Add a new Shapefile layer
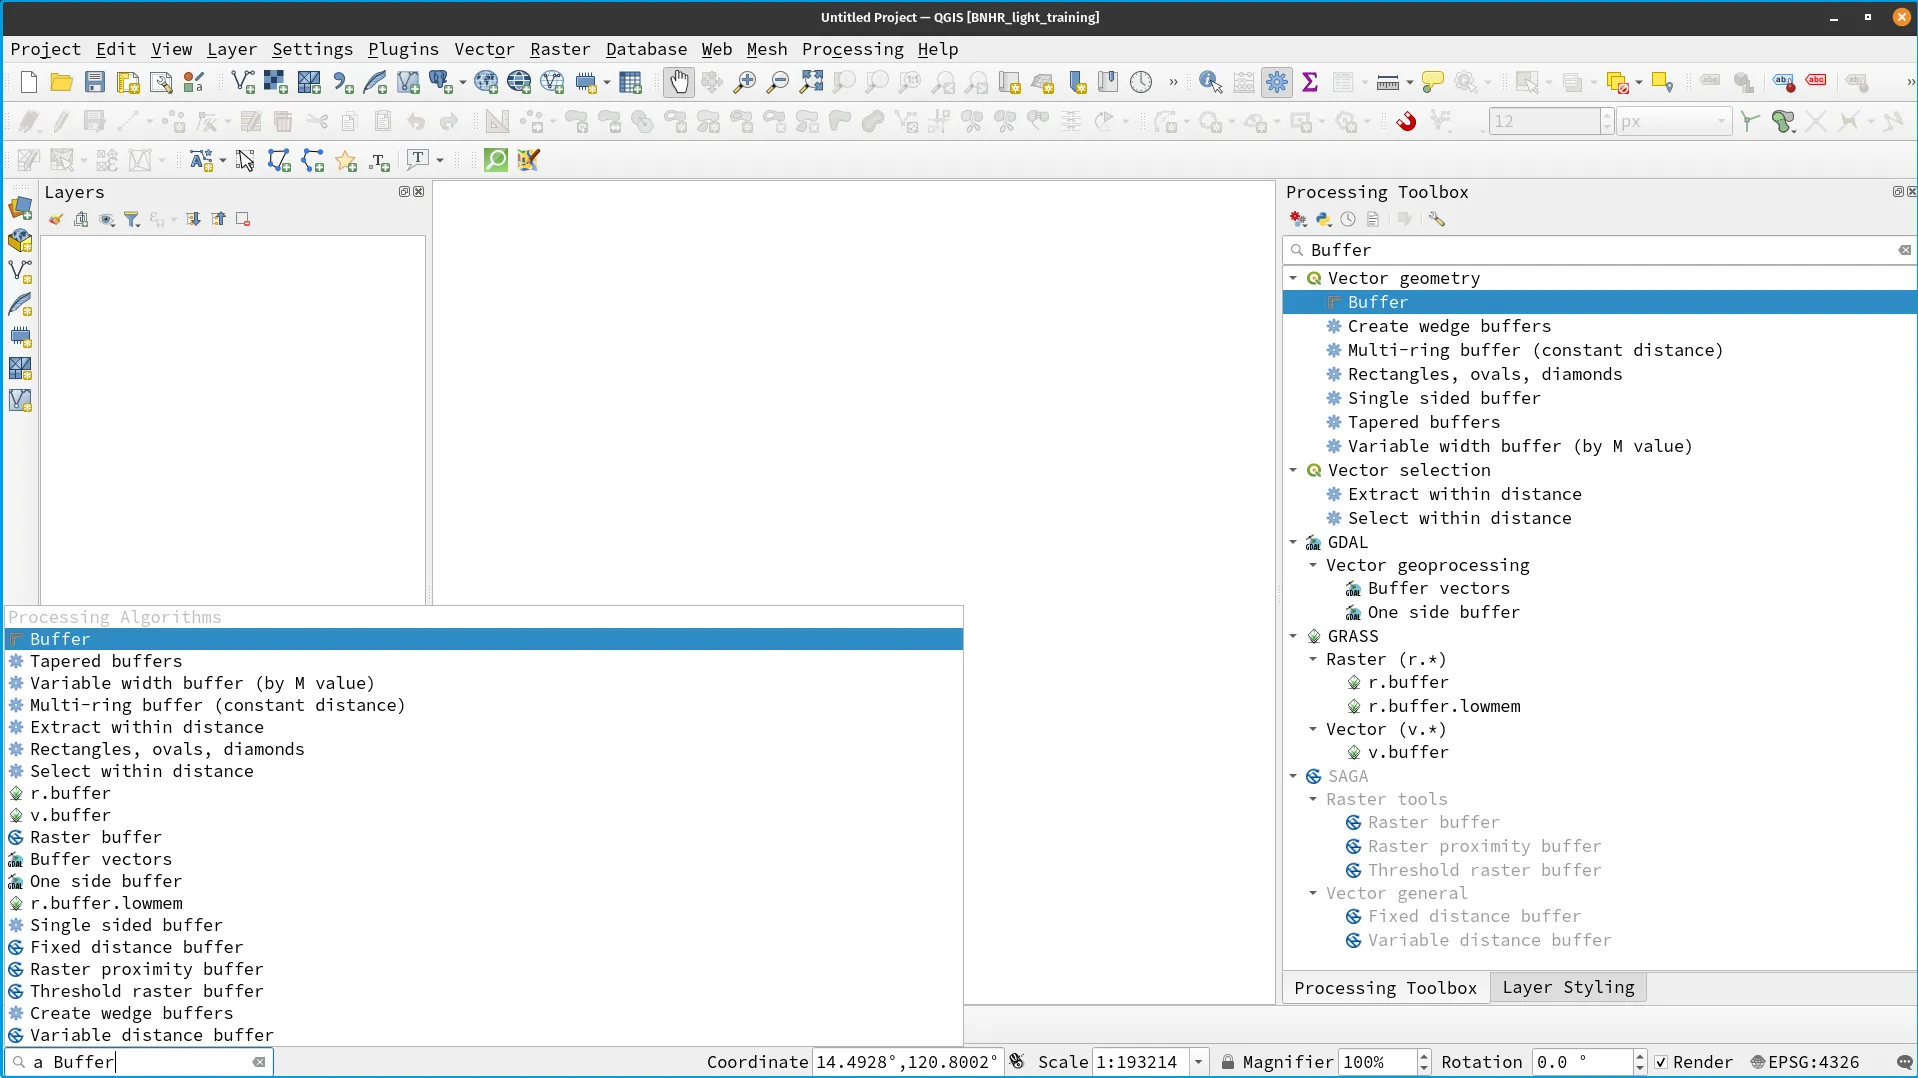The image size is (1918, 1078). pos(20,271)
